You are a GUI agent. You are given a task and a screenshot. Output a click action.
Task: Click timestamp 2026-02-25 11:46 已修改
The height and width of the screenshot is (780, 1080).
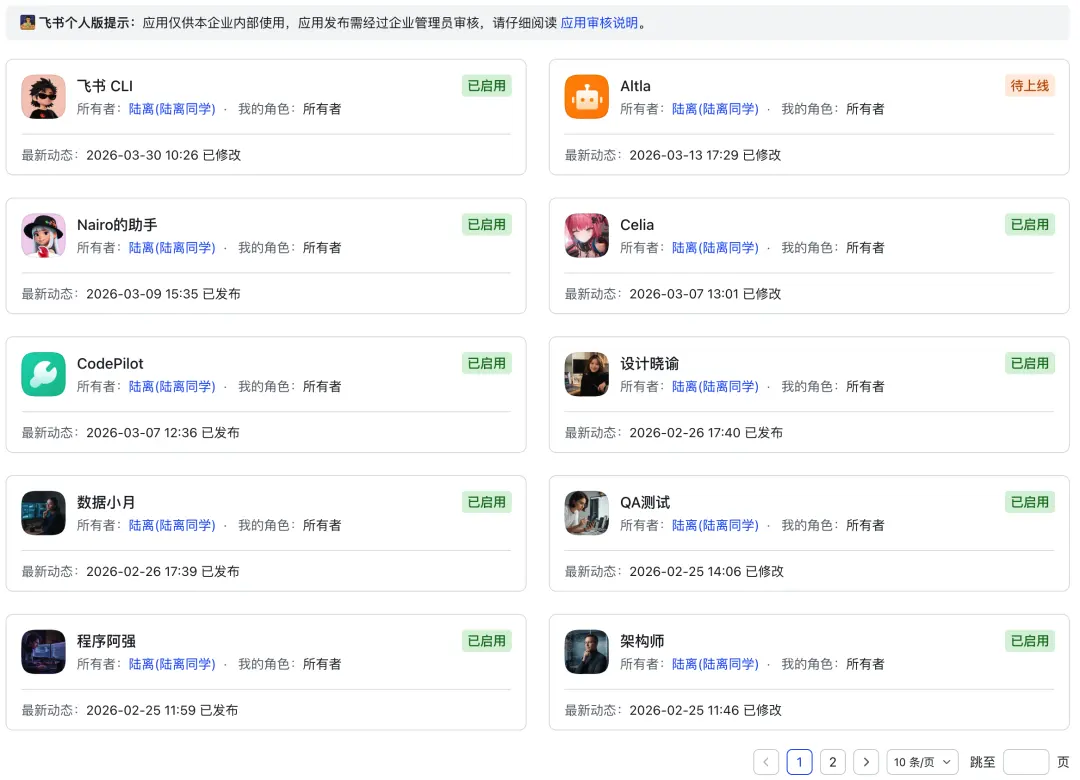coord(705,710)
